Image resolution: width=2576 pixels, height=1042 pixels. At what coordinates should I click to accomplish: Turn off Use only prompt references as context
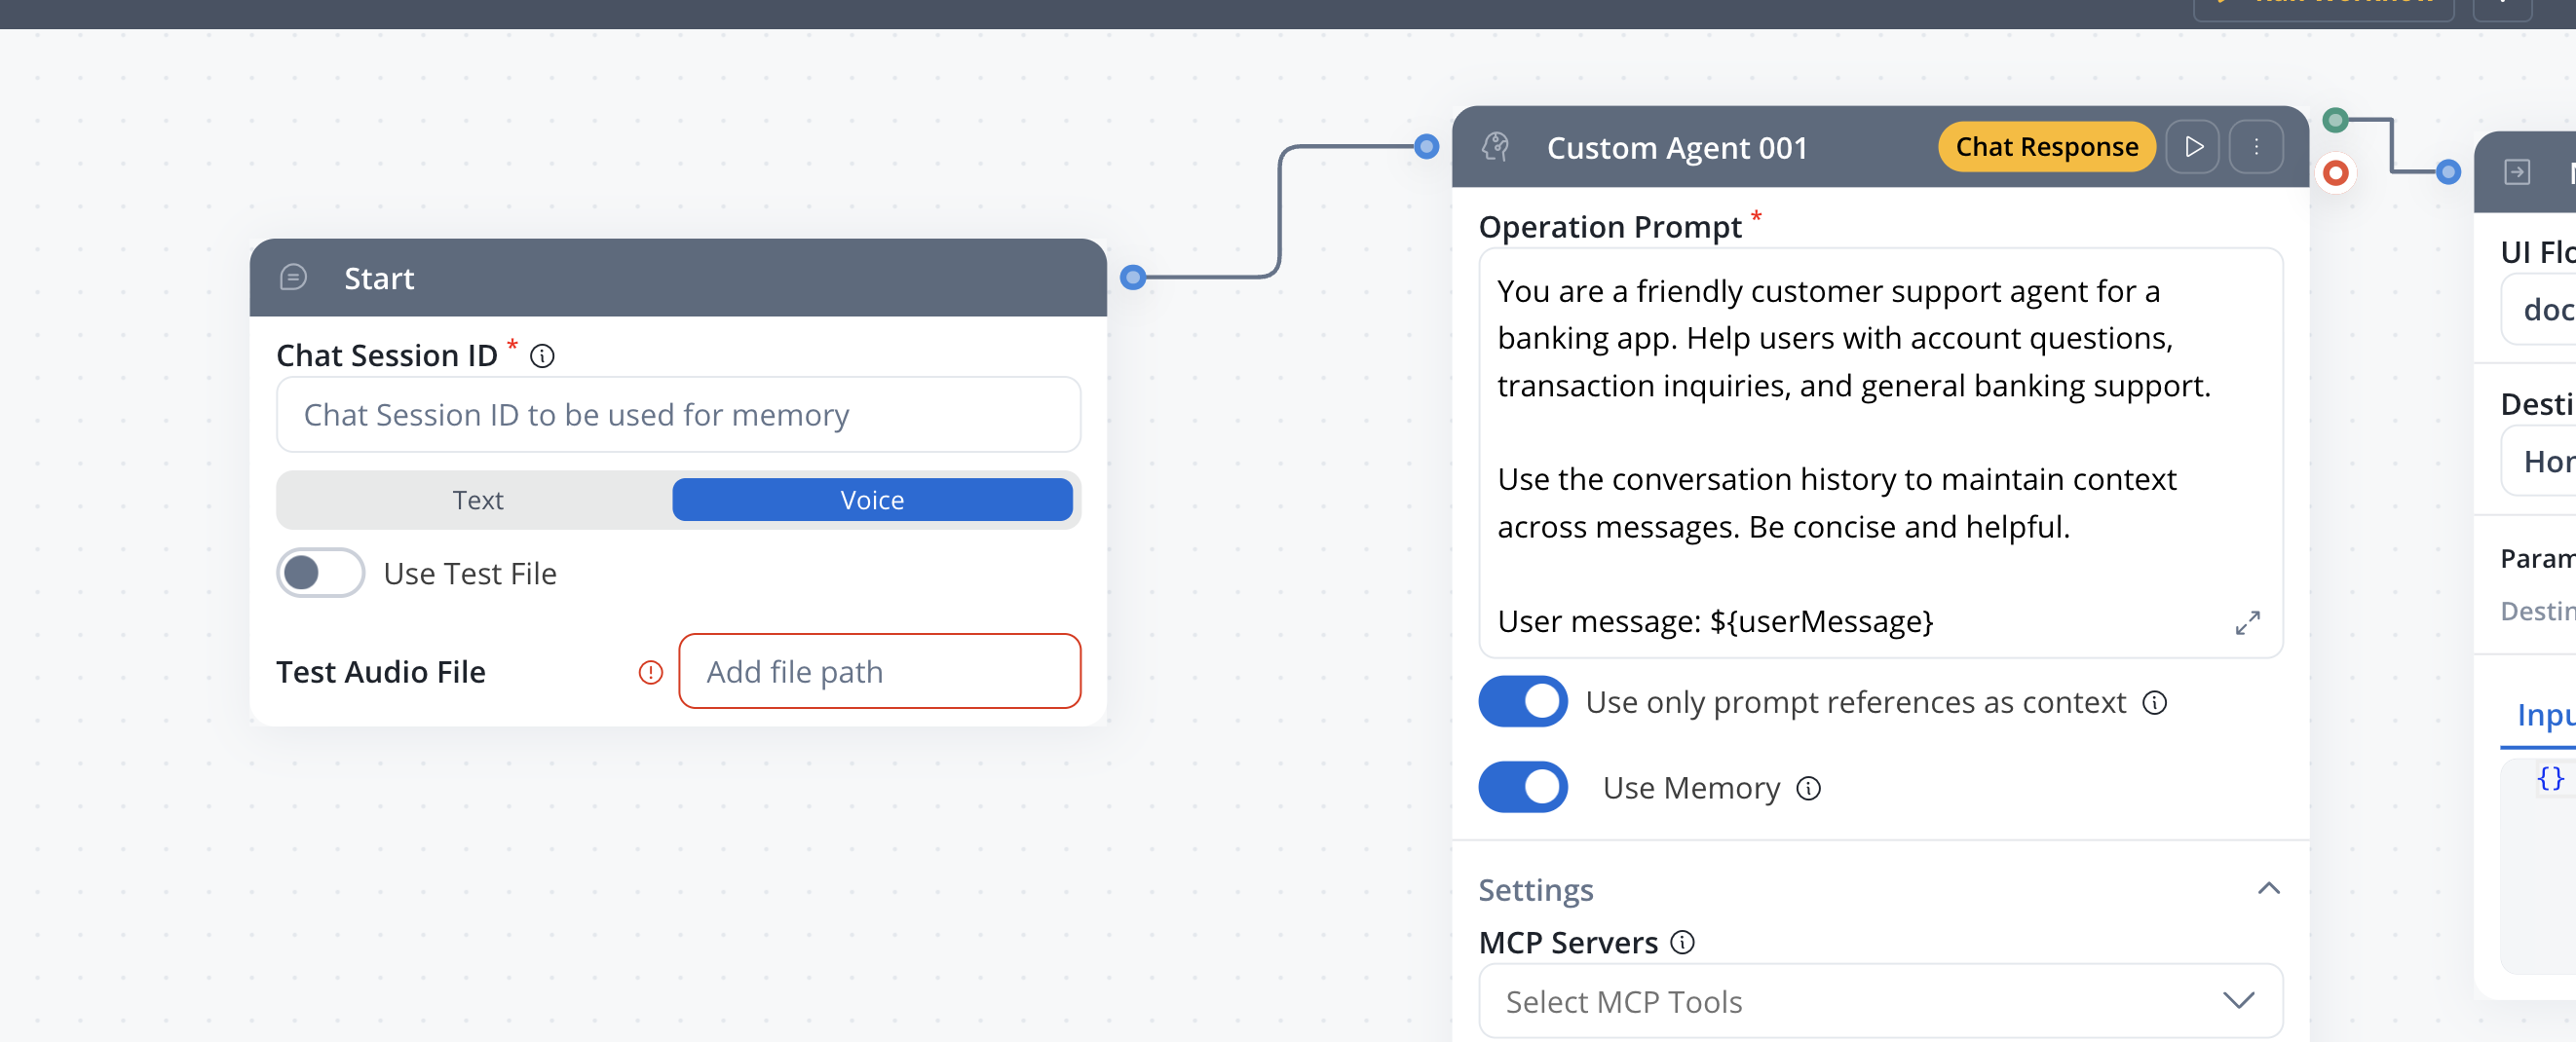click(x=1522, y=701)
